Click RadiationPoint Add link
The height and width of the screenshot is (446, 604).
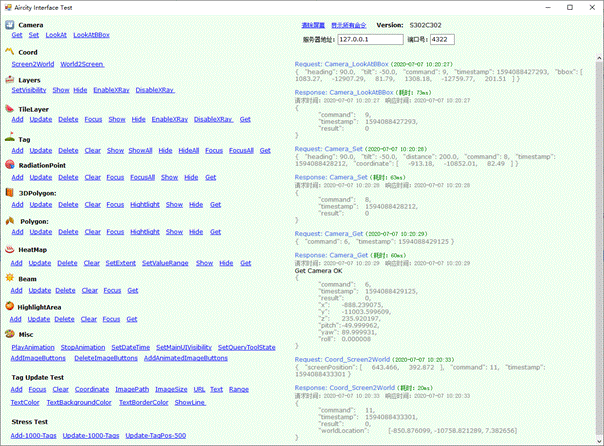click(17, 177)
